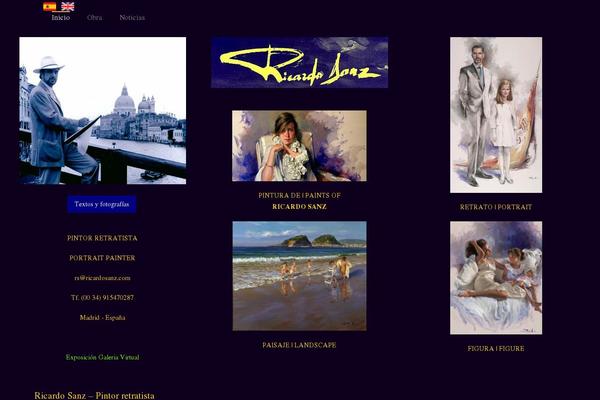Image resolution: width=600 pixels, height=400 pixels.
Task: Open the seated woman portrait painting thumbnail
Action: click(299, 146)
